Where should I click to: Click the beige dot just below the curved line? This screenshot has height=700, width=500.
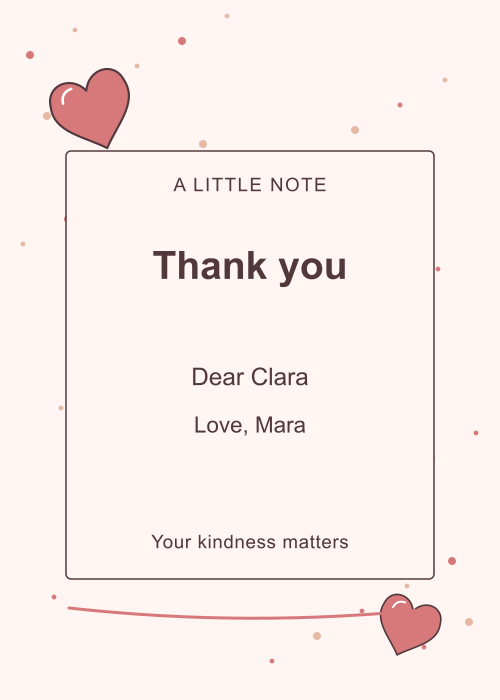coord(317,636)
